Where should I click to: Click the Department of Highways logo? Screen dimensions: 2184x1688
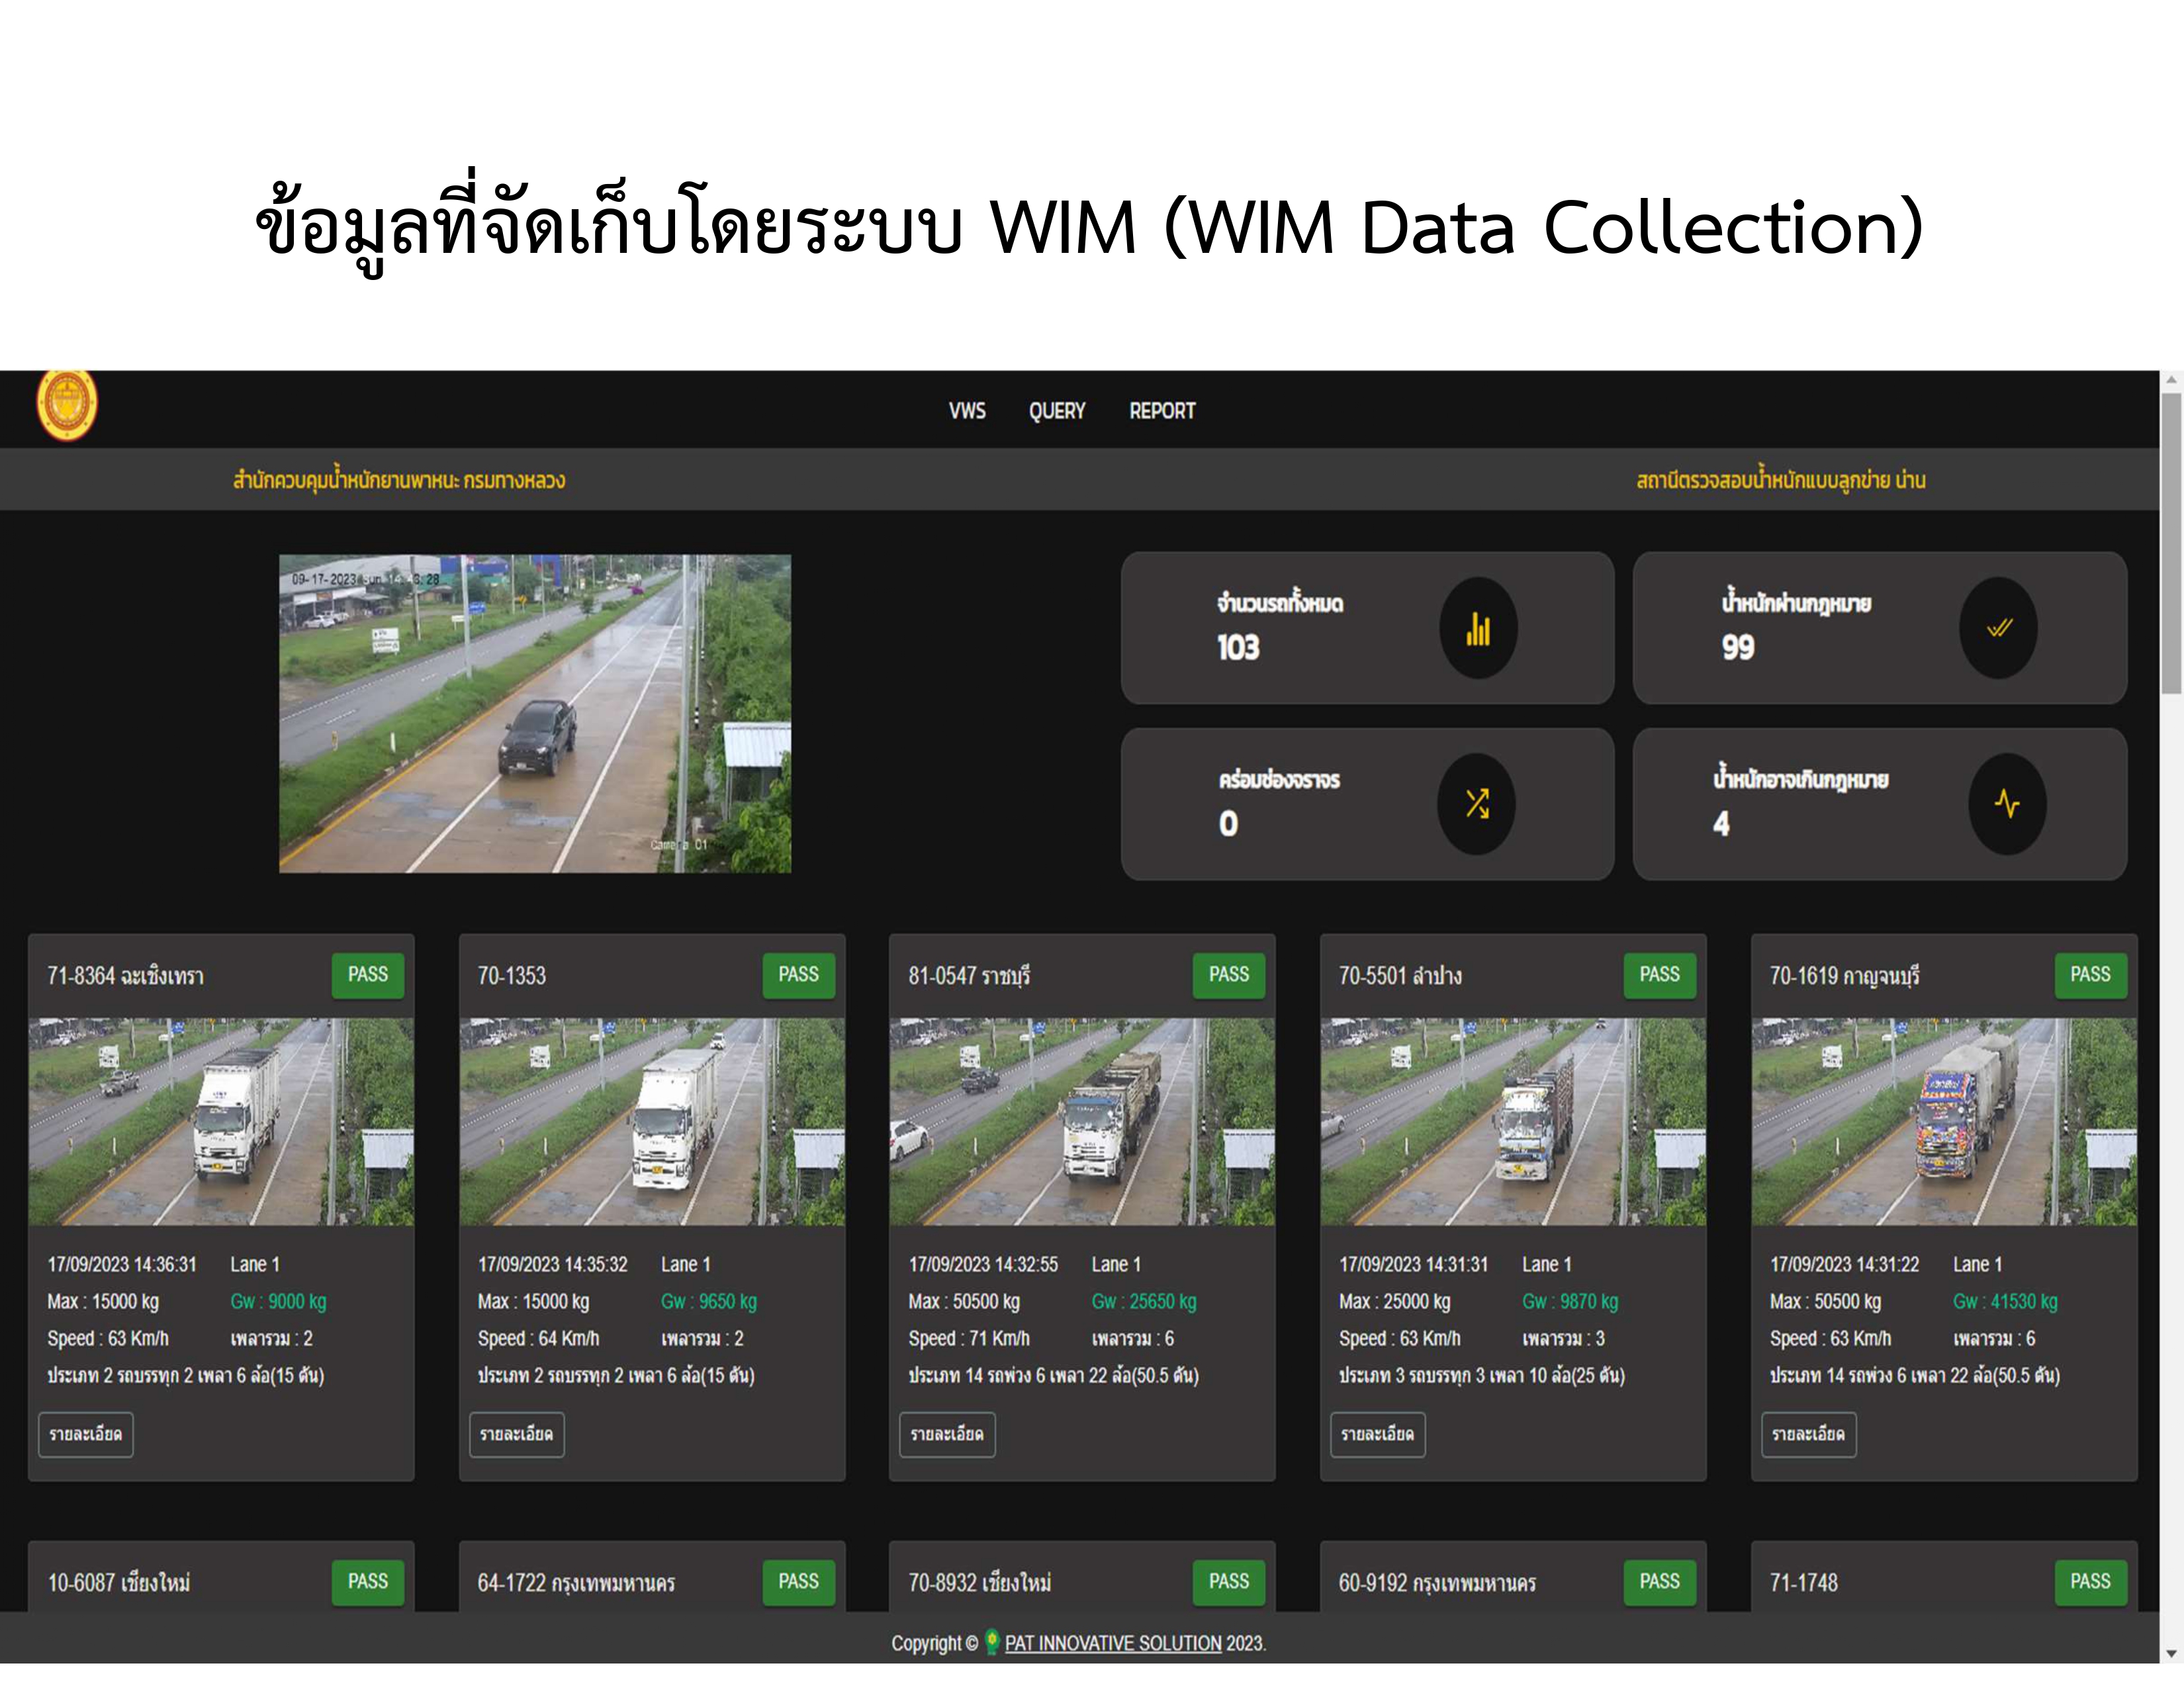pyautogui.click(x=67, y=404)
